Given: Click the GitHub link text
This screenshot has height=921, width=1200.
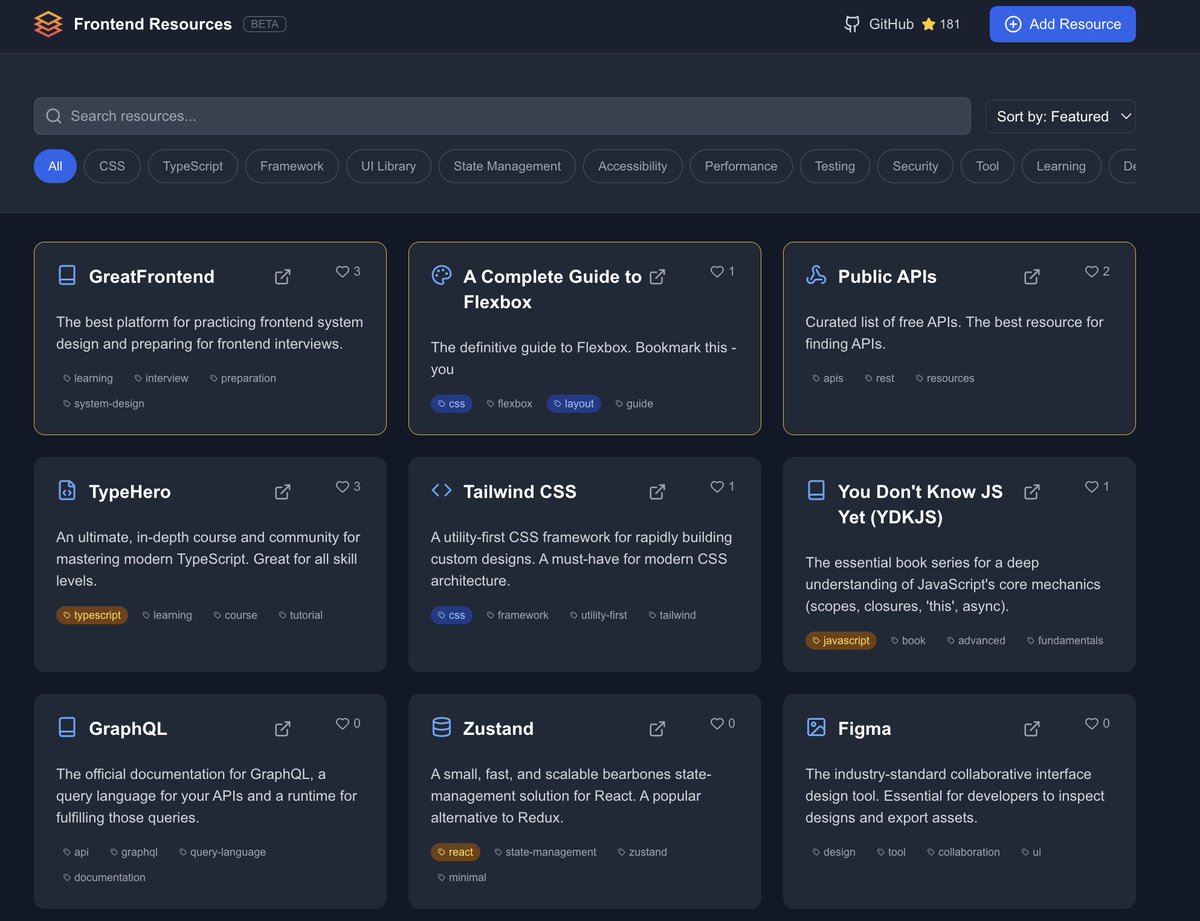Looking at the screenshot, I should [x=891, y=24].
